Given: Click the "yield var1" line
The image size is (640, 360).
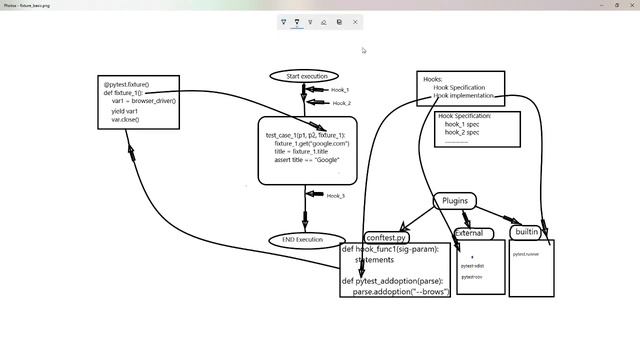Looking at the screenshot, I should tap(124, 111).
